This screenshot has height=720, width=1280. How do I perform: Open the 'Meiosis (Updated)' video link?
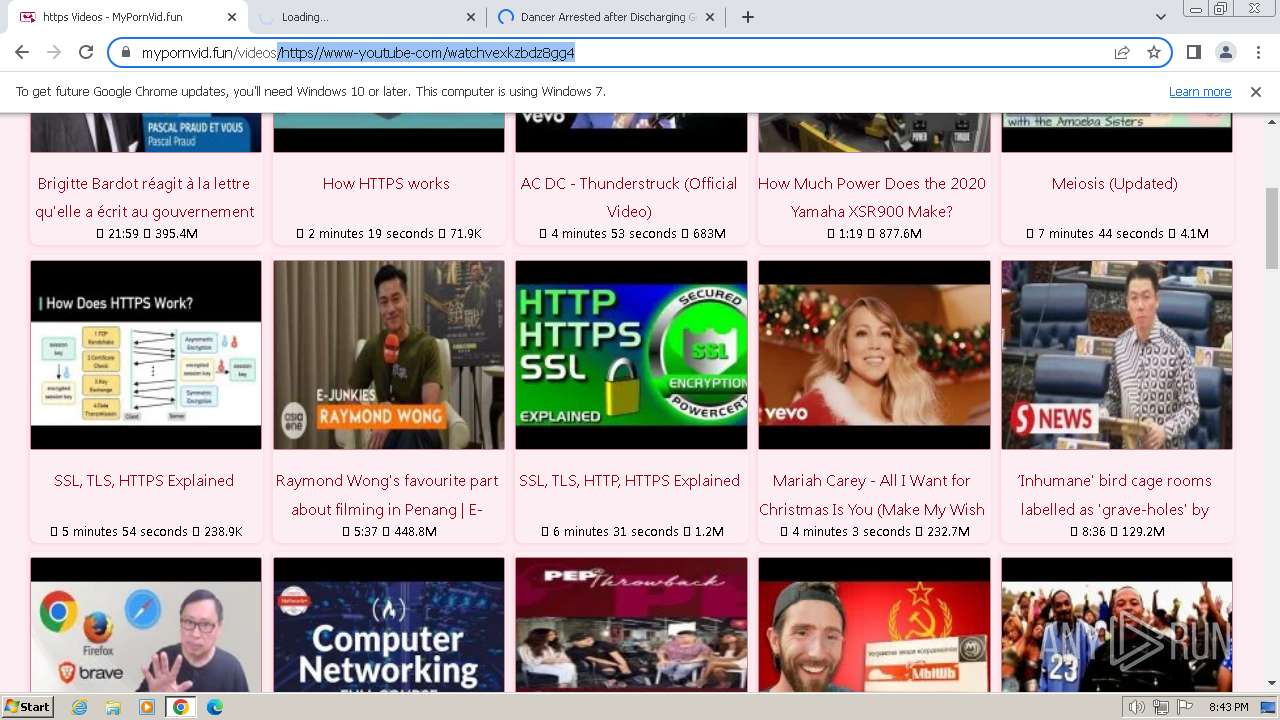[1114, 184]
